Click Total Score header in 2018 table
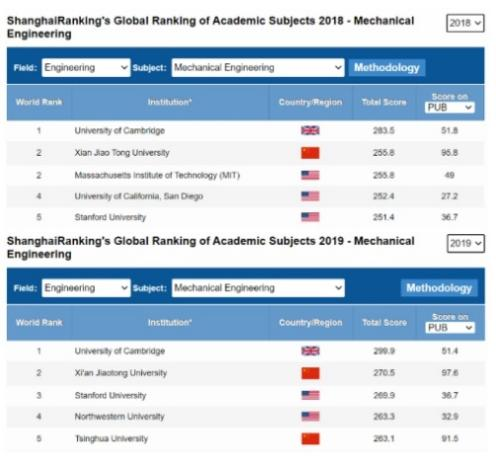496x465 pixels. point(384,102)
